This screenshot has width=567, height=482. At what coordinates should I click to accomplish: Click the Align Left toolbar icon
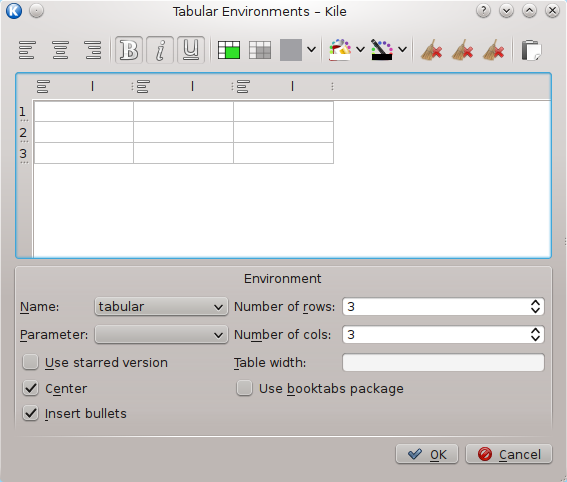pos(27,50)
